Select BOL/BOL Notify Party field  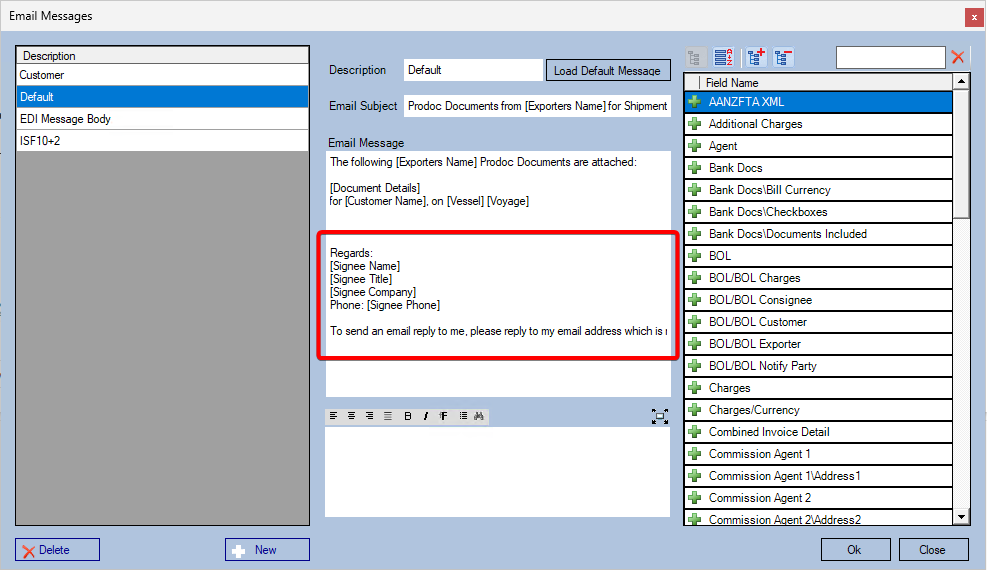[x=818, y=366]
